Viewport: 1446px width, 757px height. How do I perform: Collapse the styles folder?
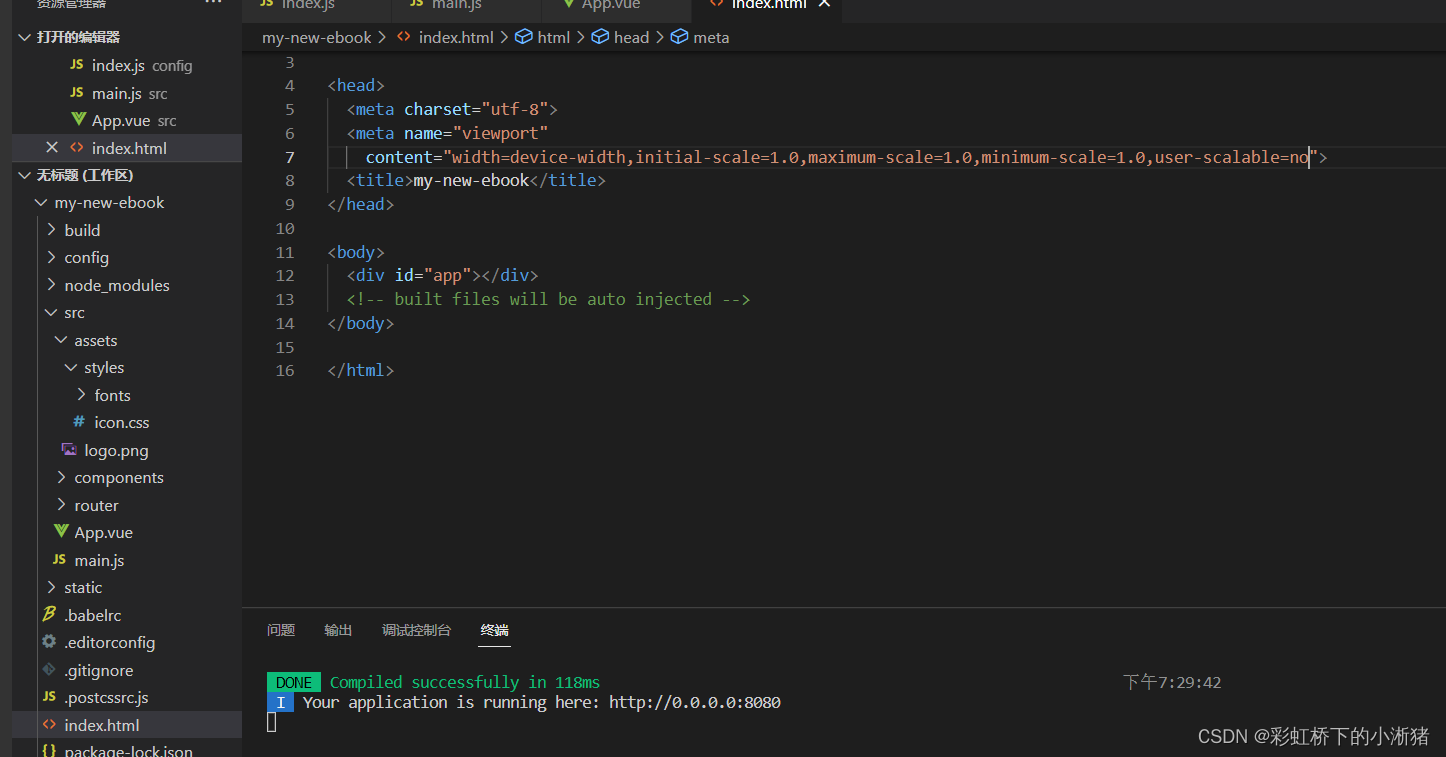coord(71,368)
